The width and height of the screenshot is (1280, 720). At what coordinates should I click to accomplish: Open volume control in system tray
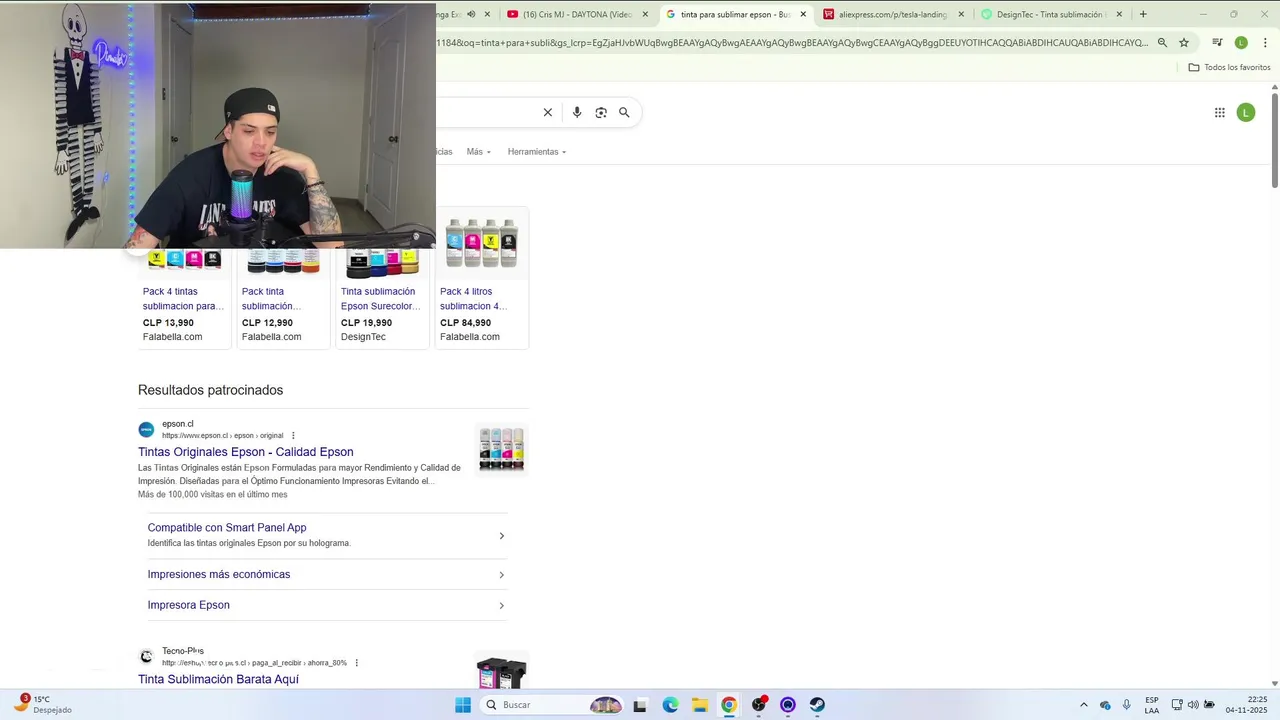click(x=1193, y=705)
